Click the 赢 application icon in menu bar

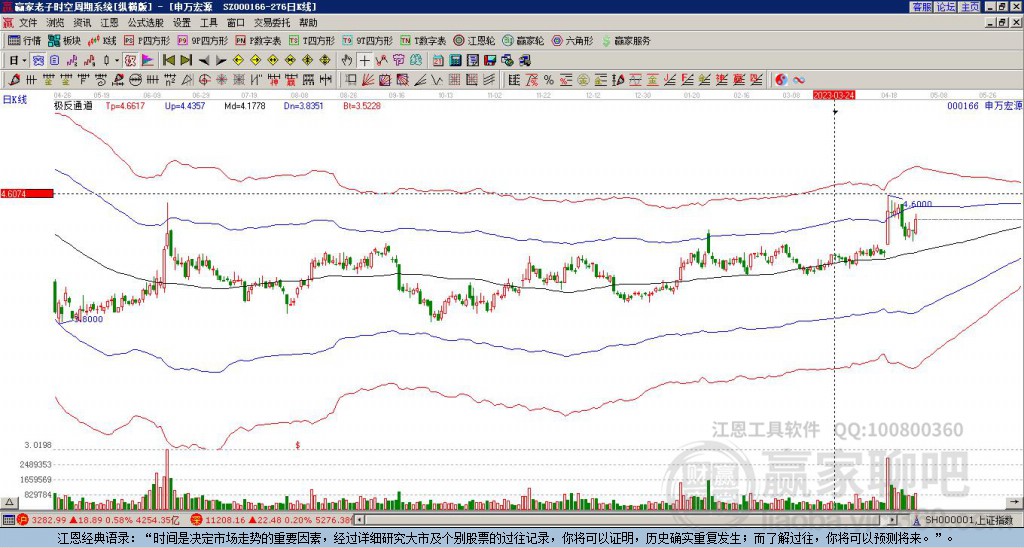(8, 23)
